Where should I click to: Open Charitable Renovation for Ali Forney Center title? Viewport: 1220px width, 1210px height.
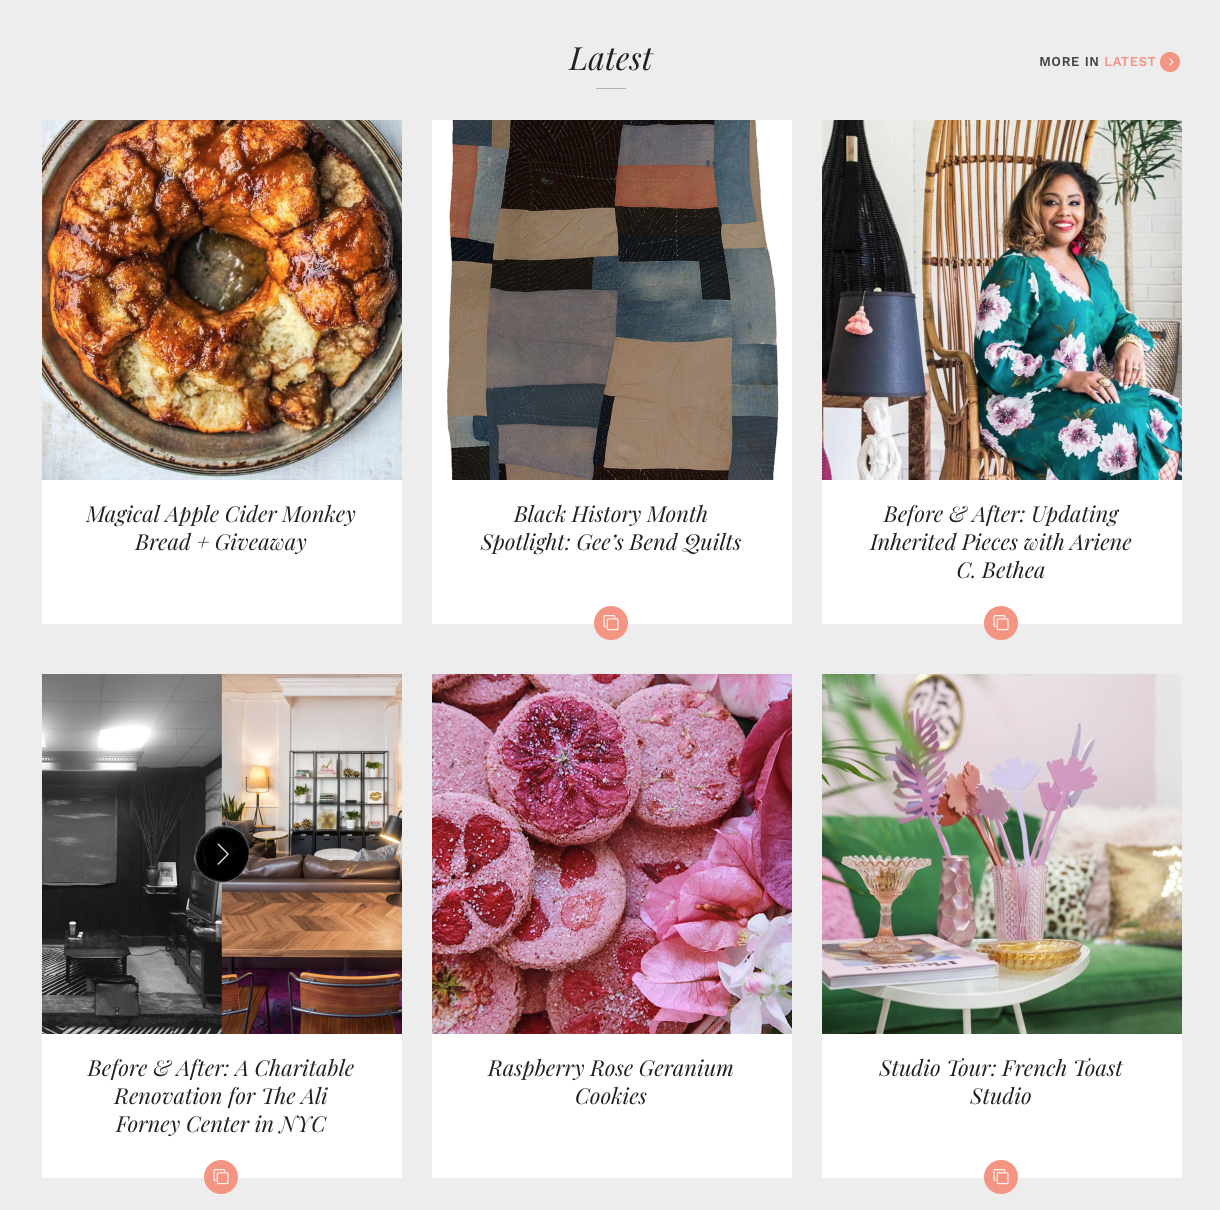click(221, 1096)
